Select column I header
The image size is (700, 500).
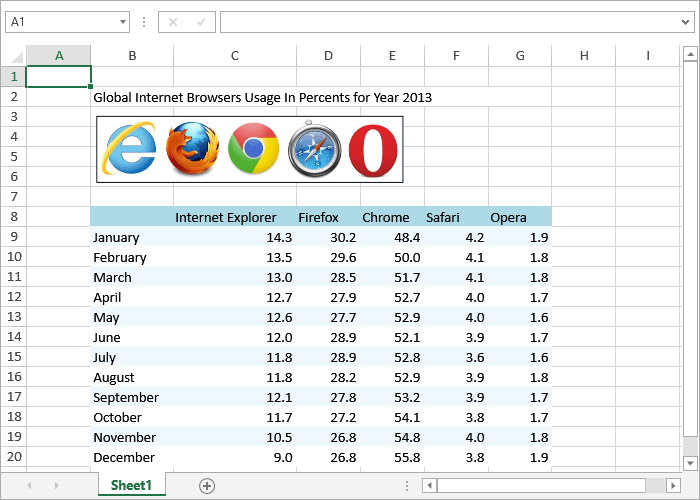(648, 55)
